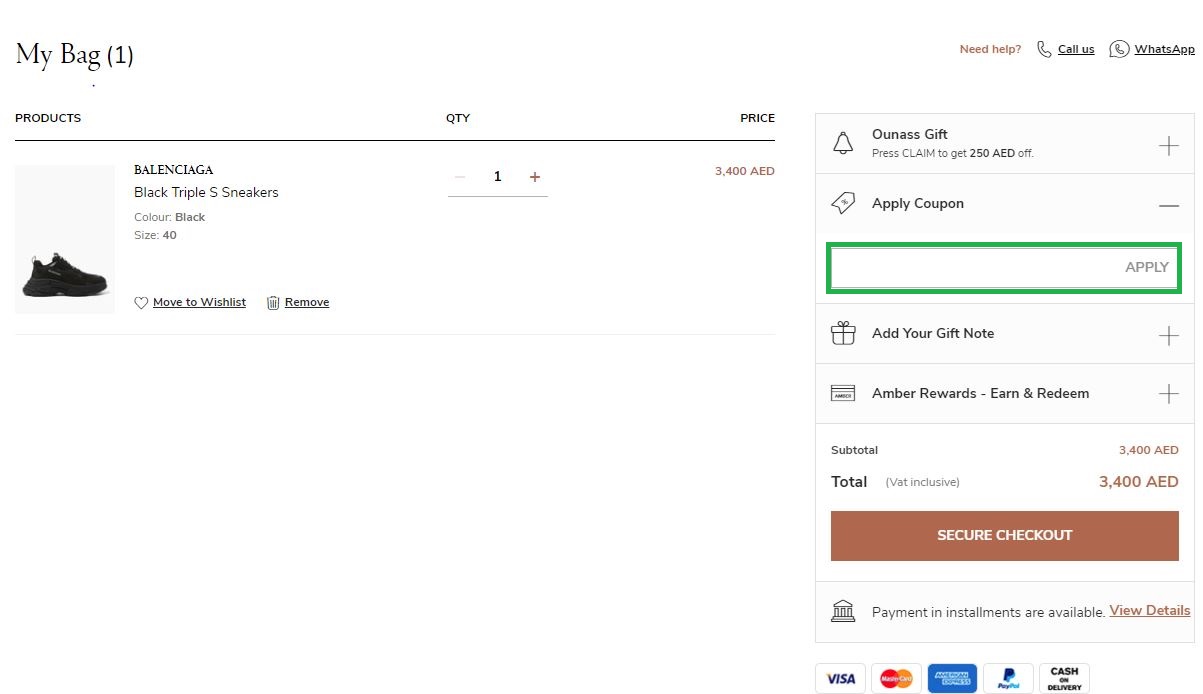1203x694 pixels.
Task: Decrease quantity with the minus stepper
Action: pyautogui.click(x=460, y=176)
